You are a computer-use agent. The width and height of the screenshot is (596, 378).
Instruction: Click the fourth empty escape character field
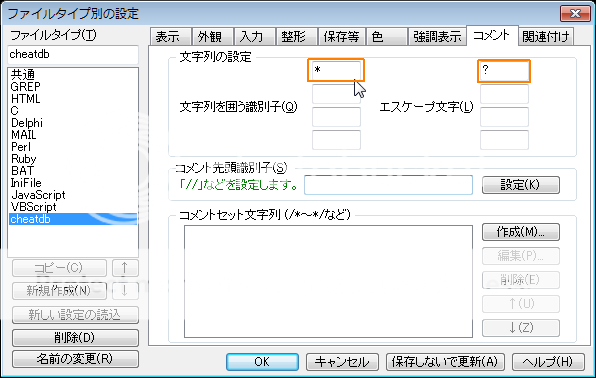(504, 140)
